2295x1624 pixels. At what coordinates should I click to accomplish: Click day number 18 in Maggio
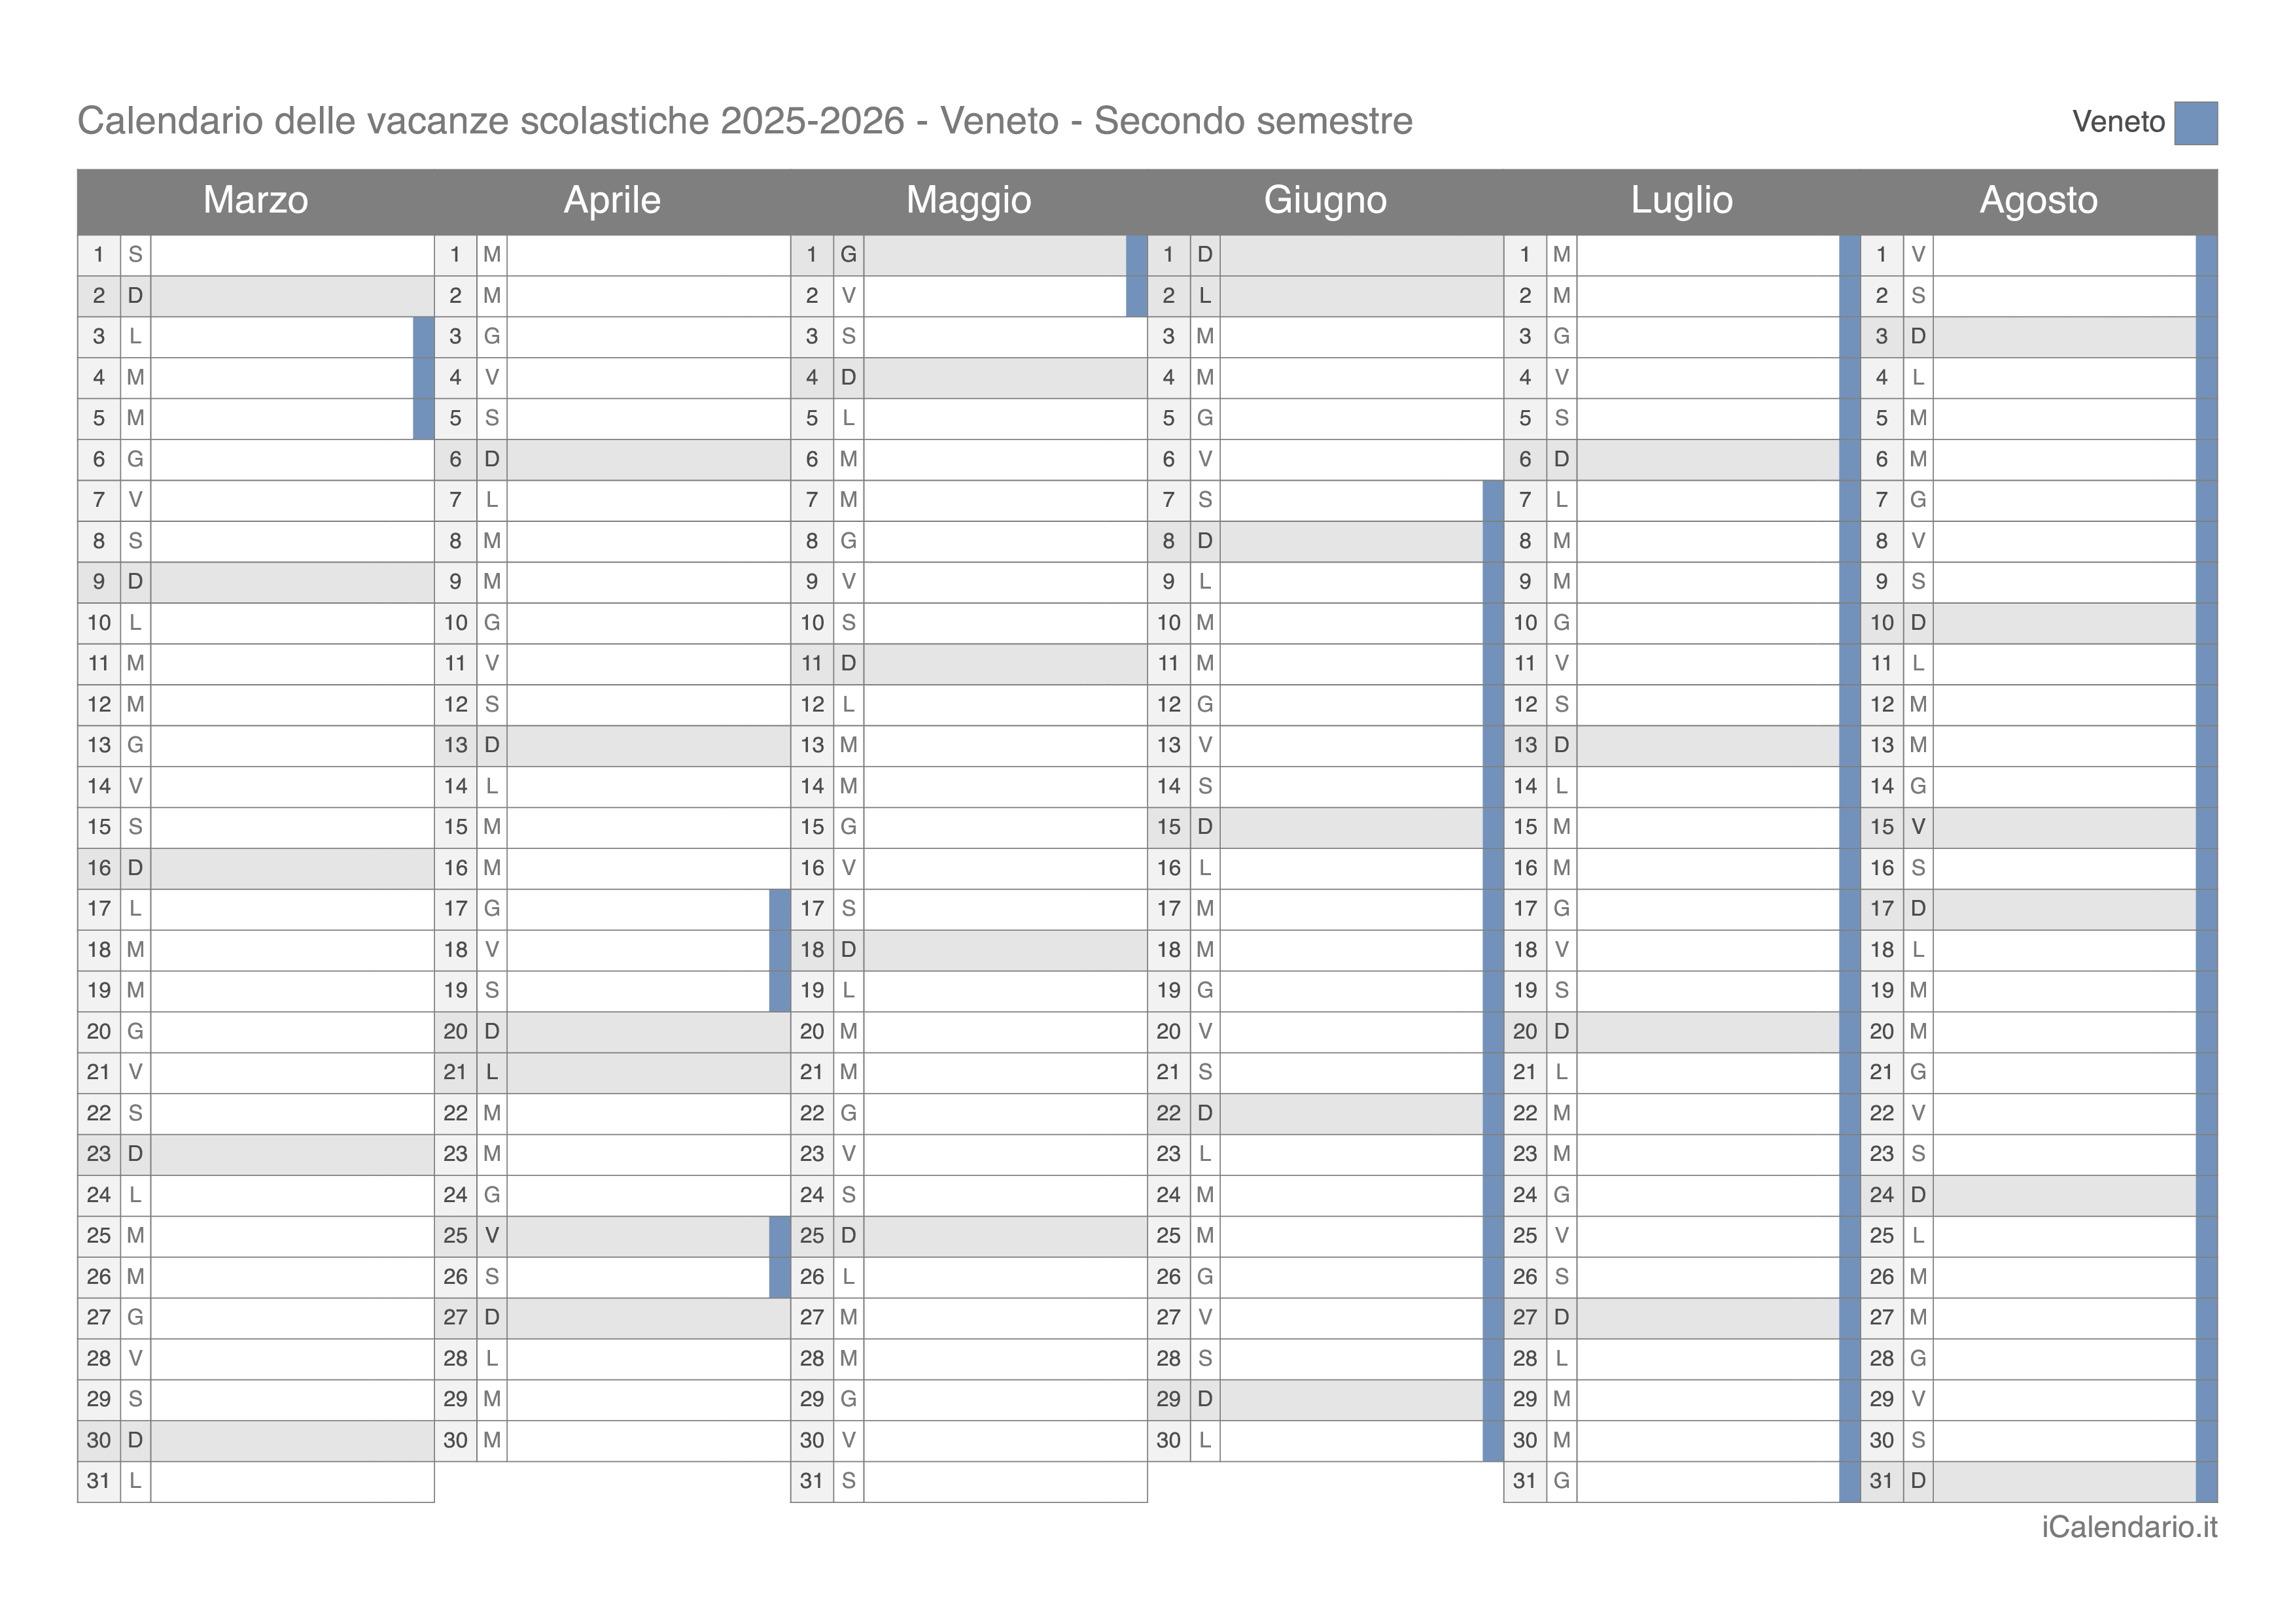click(812, 950)
